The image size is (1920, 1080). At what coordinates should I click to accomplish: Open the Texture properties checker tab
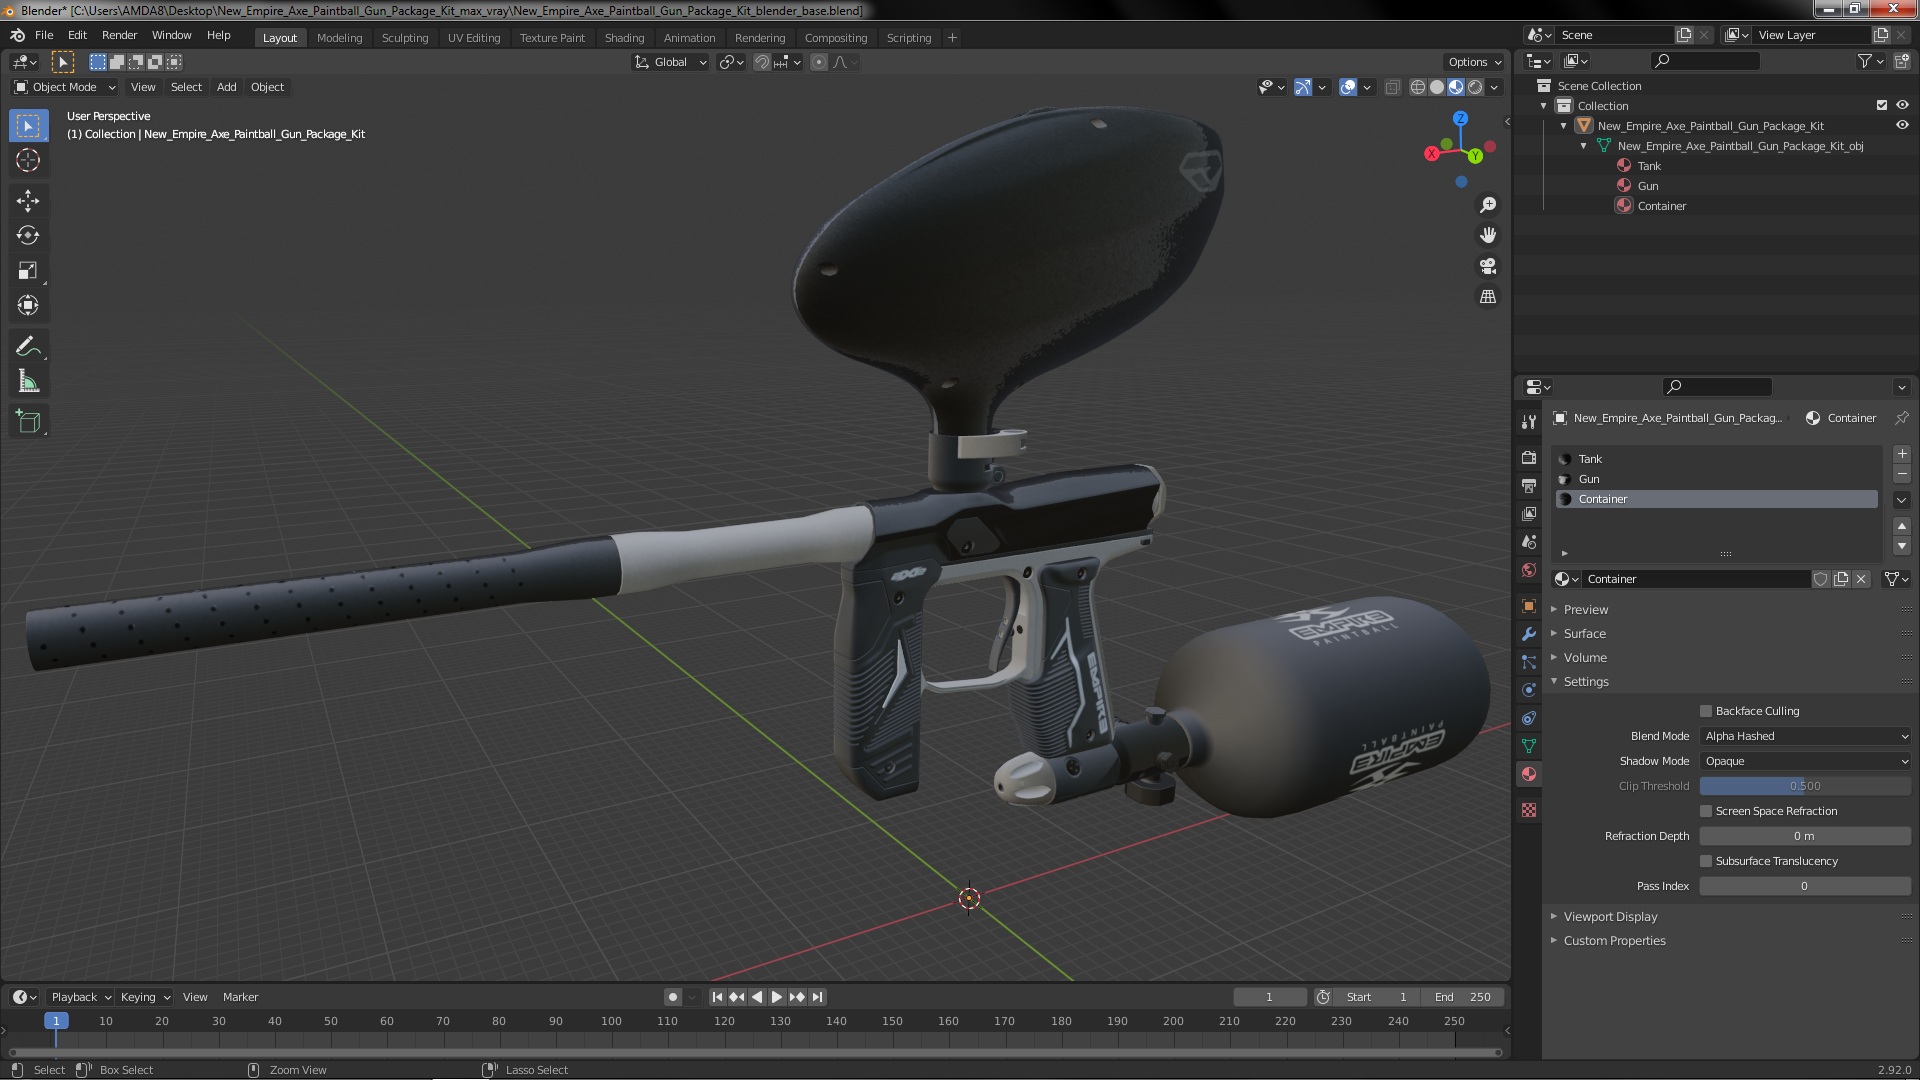point(1529,810)
